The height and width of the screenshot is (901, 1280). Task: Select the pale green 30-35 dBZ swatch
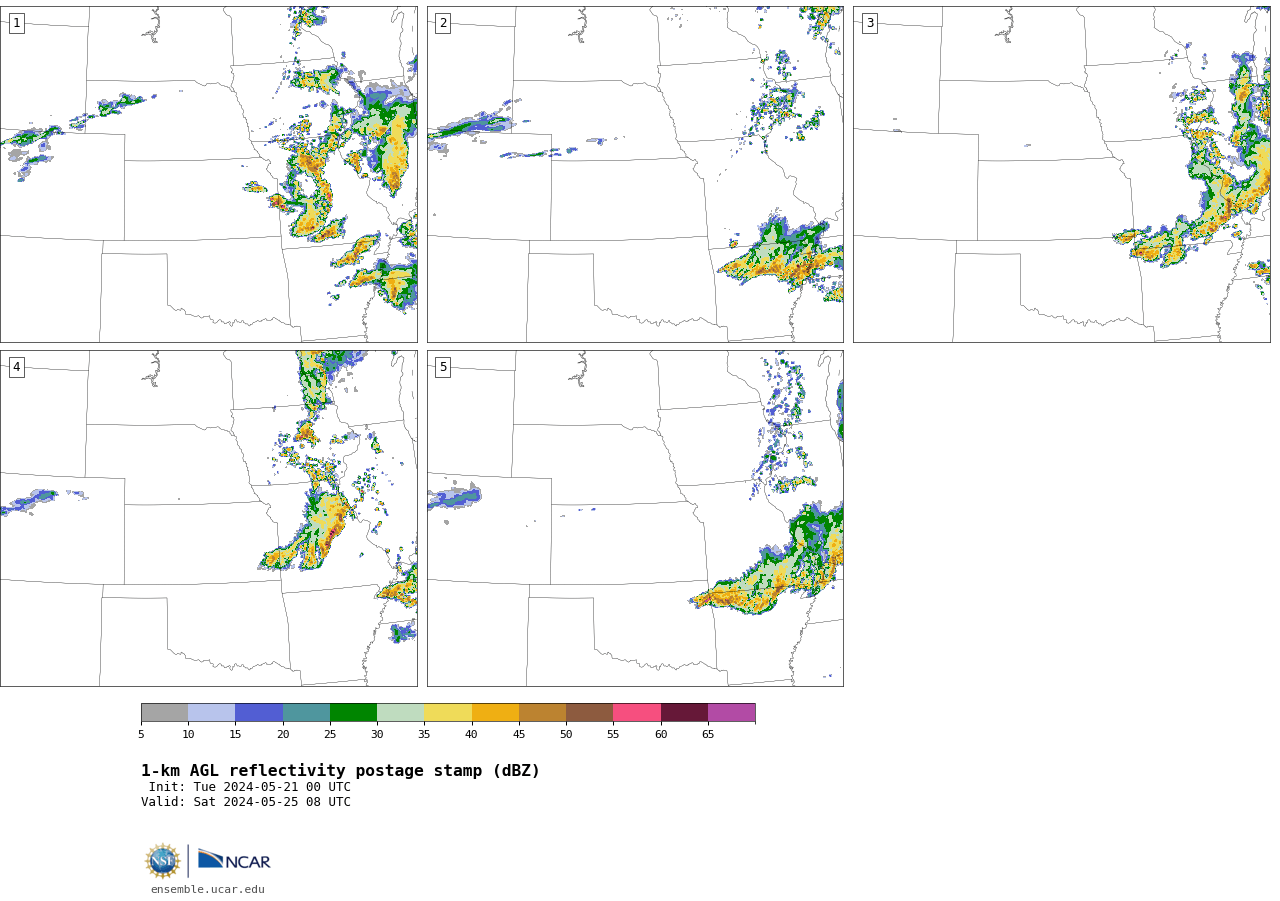pyautogui.click(x=400, y=713)
